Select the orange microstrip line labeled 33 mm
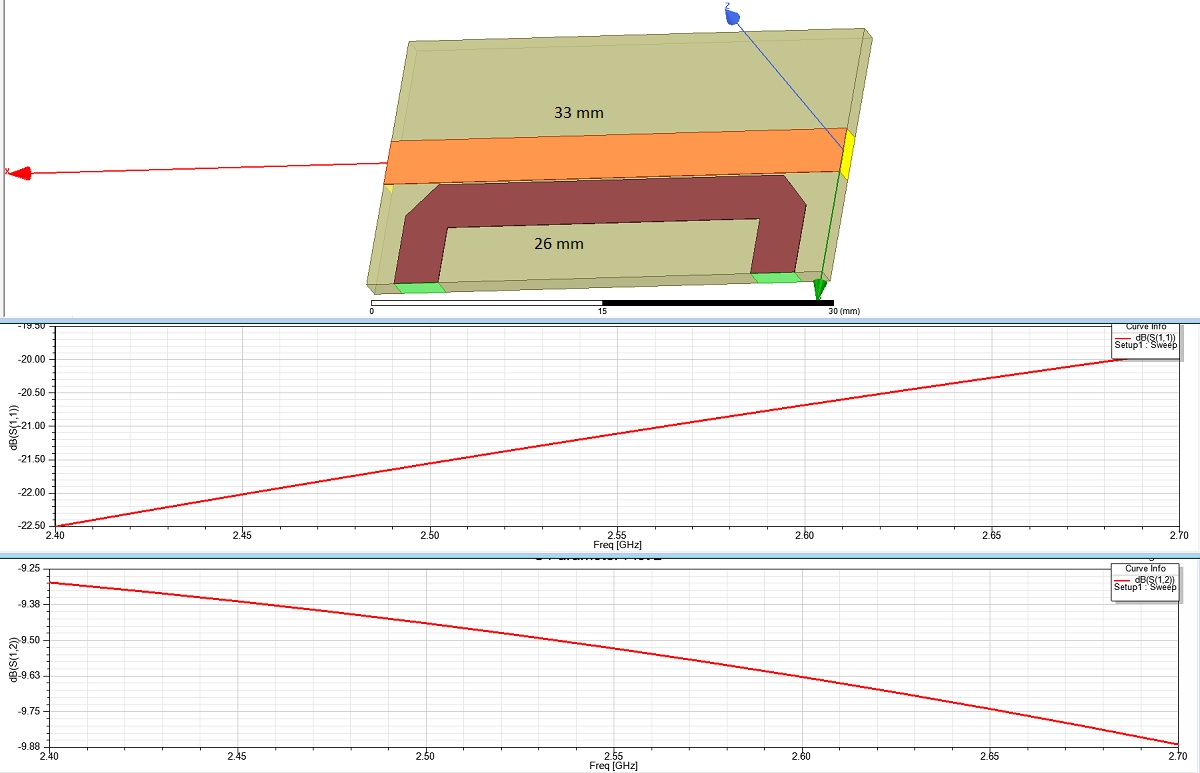 [x=615, y=157]
